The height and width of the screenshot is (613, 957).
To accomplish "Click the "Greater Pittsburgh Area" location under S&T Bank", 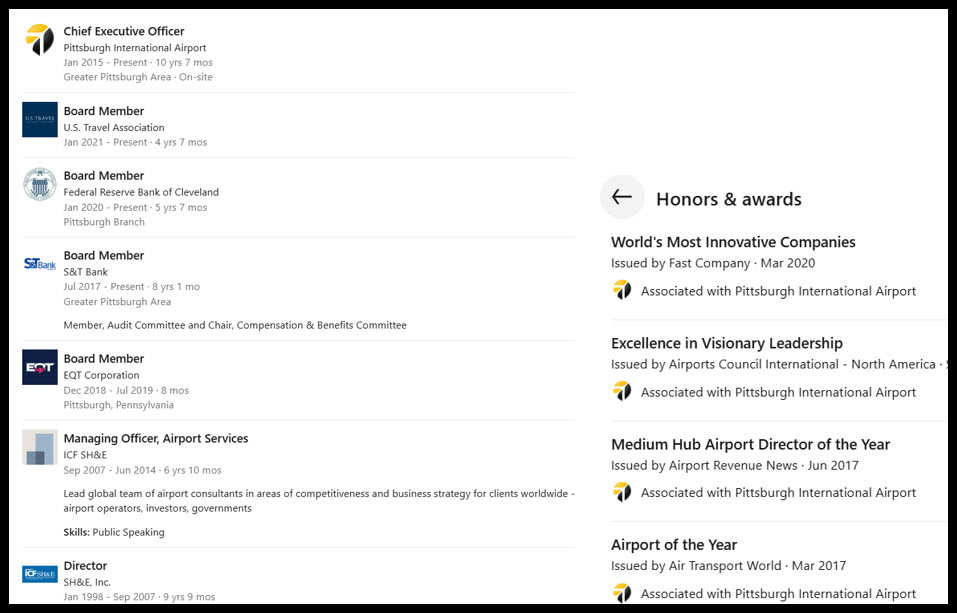I will [117, 302].
